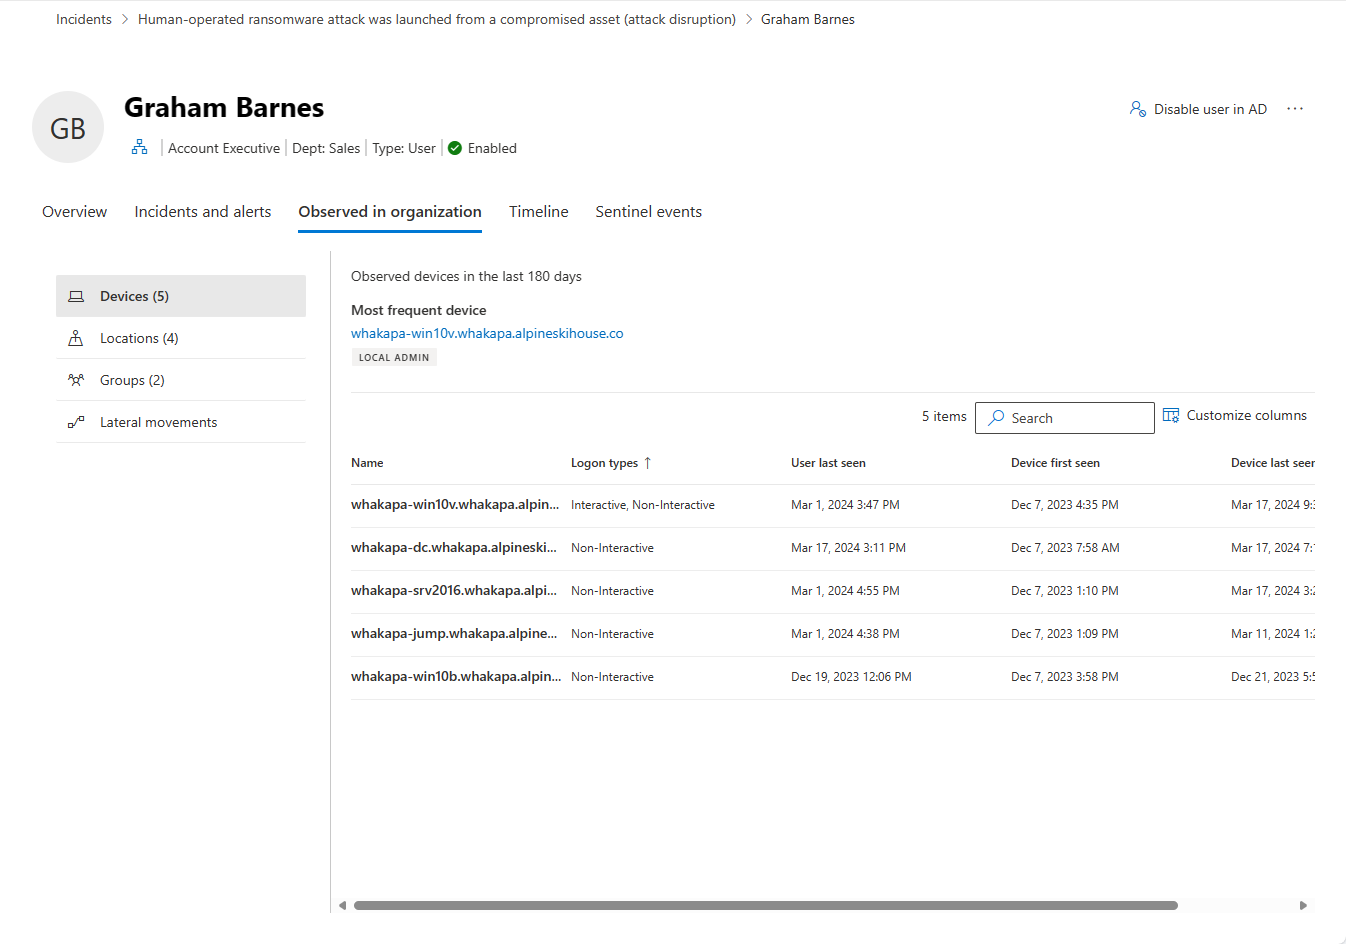Click the Customize columns icon
The width and height of the screenshot is (1346, 944).
click(x=1171, y=416)
